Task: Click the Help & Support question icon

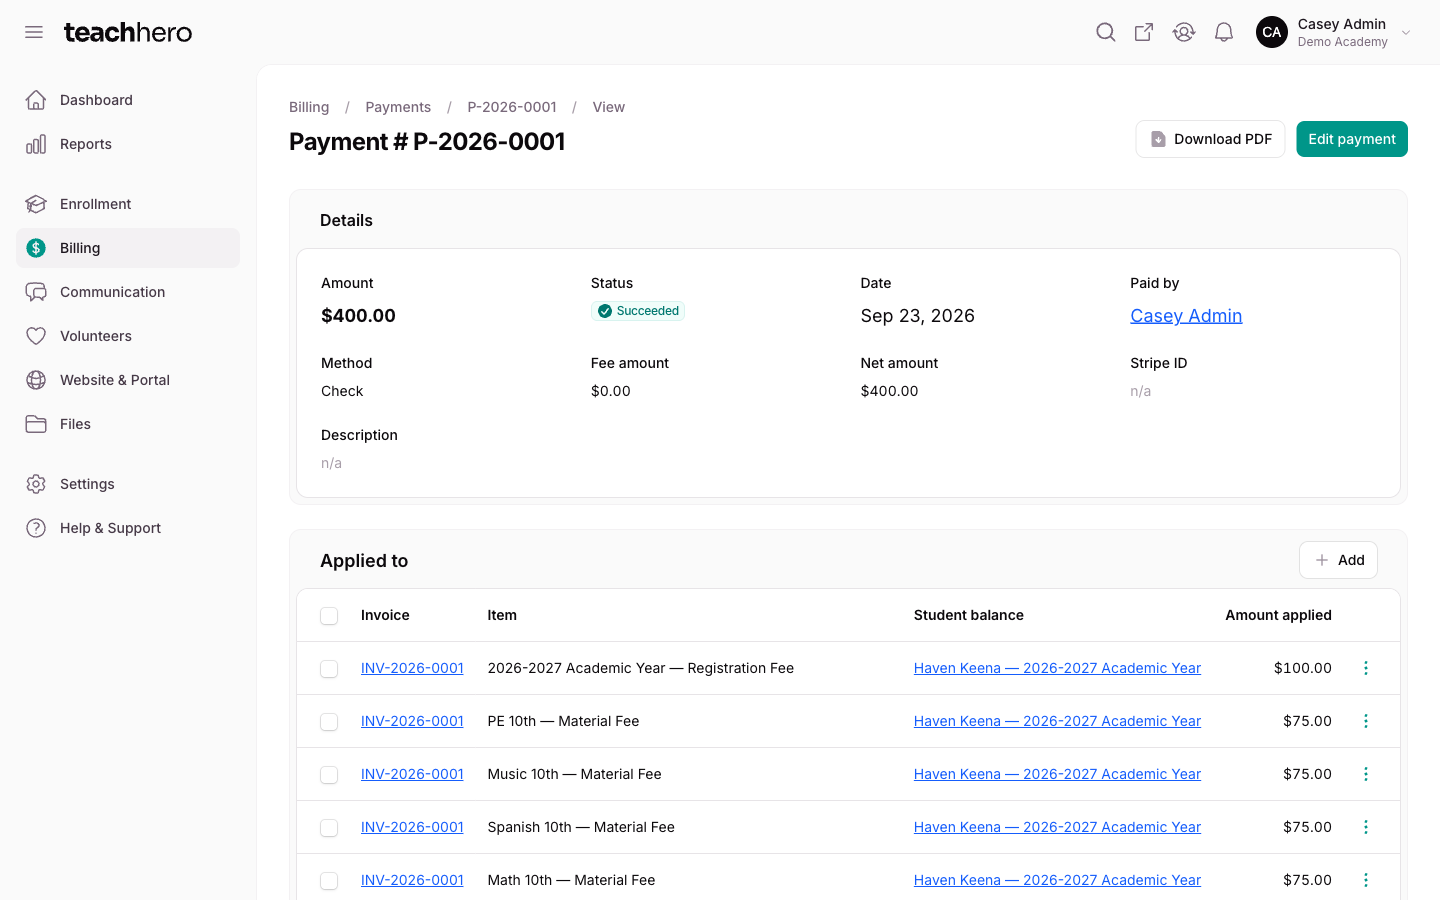Action: point(36,528)
